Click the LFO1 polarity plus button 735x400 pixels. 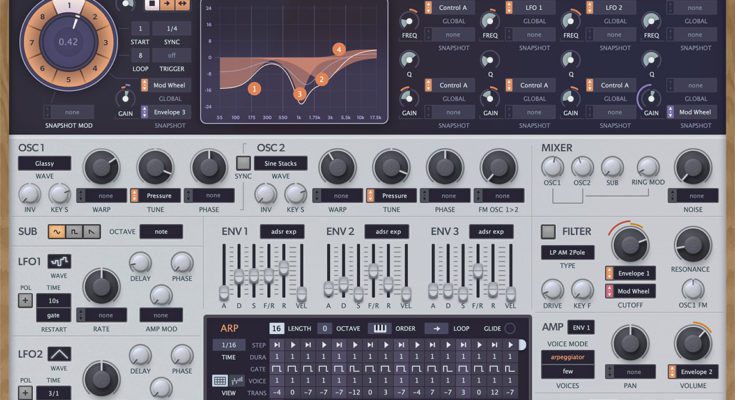[25, 300]
